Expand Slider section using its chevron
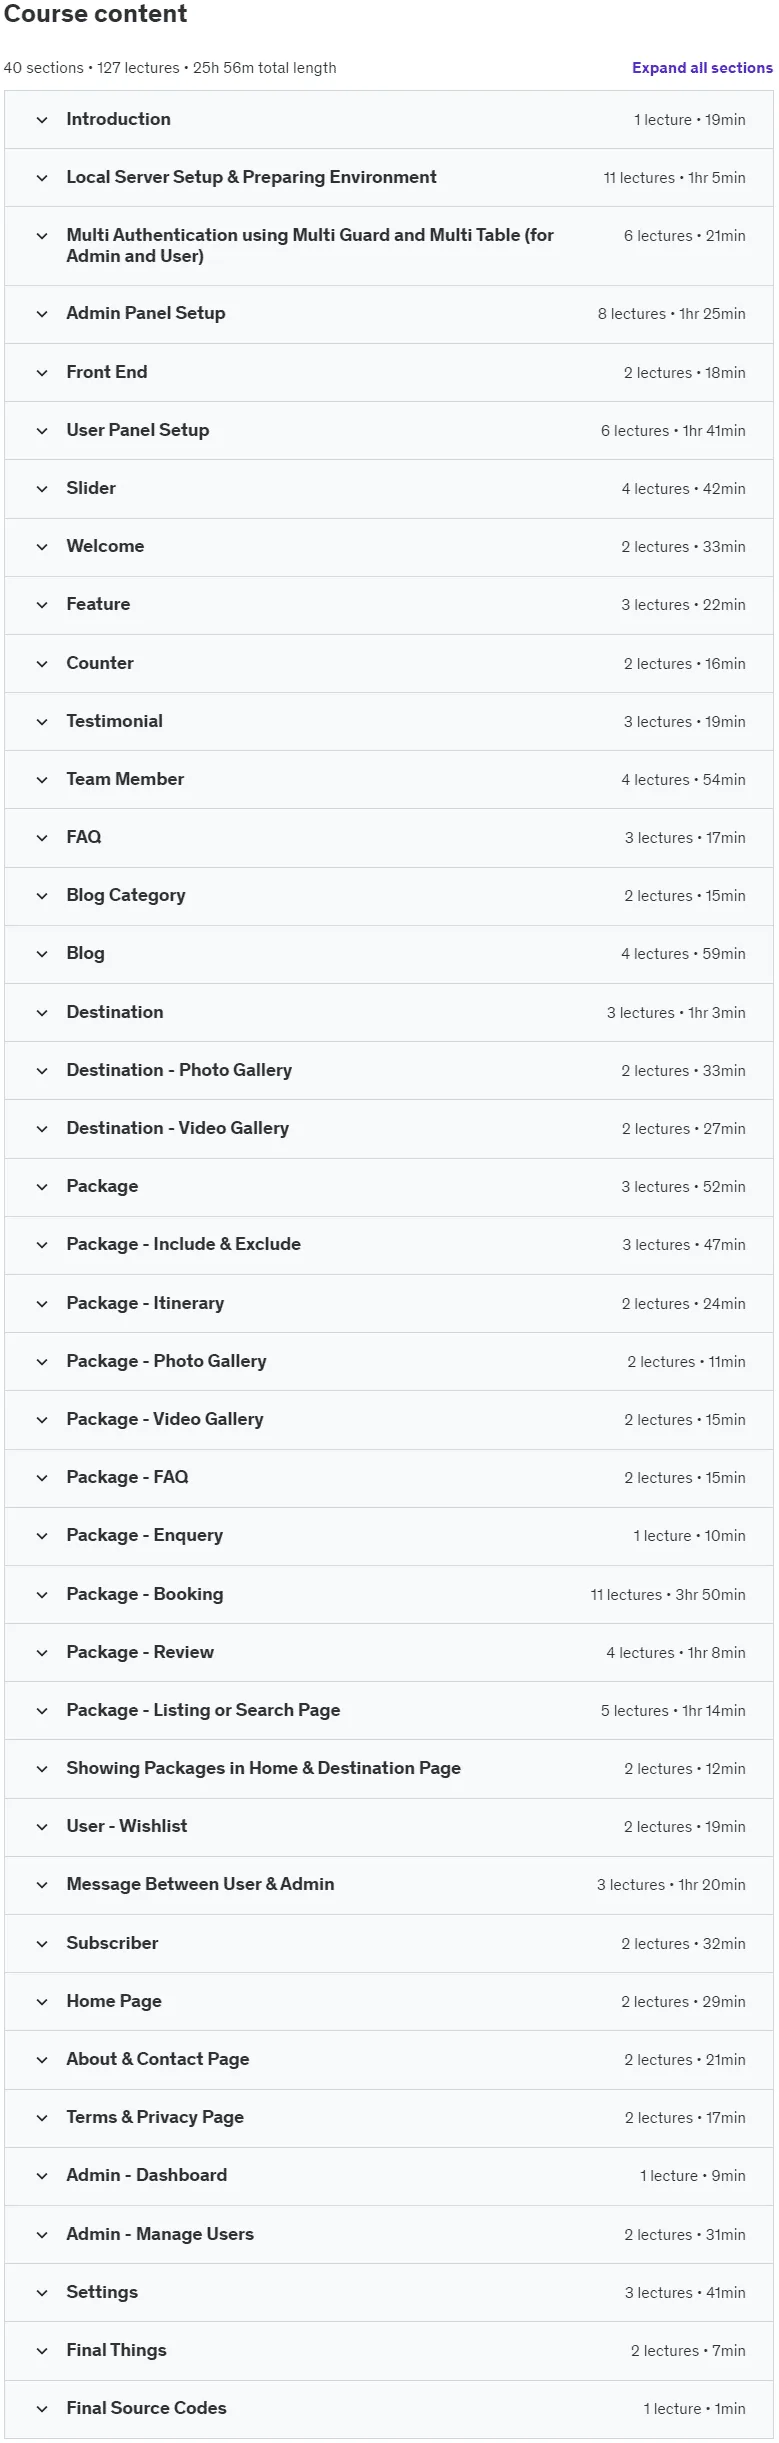 pyautogui.click(x=42, y=489)
